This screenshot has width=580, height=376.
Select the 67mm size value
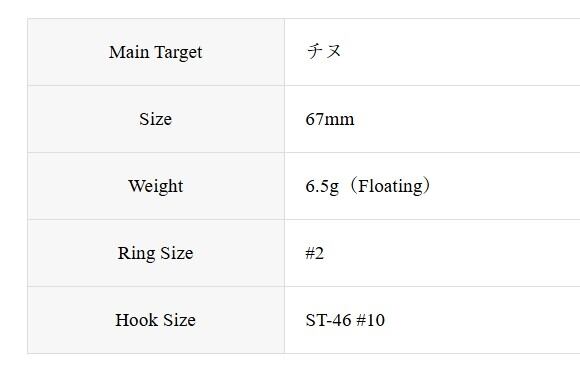tap(330, 119)
